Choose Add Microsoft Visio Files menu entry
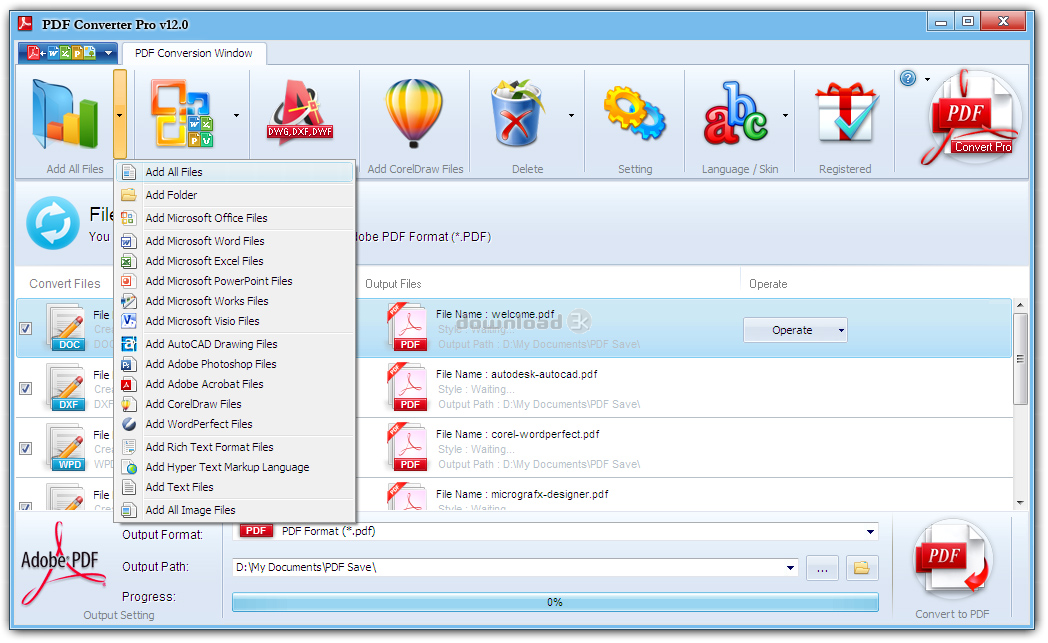 (235, 321)
